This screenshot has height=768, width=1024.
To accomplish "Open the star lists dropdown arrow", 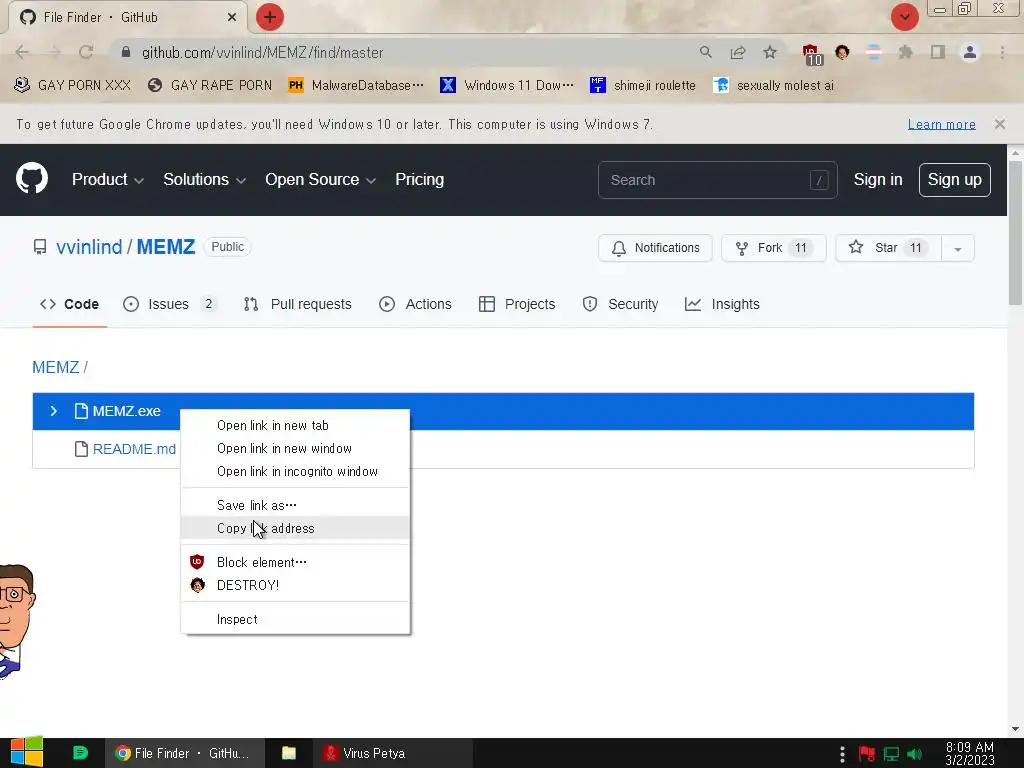I will tap(957, 248).
